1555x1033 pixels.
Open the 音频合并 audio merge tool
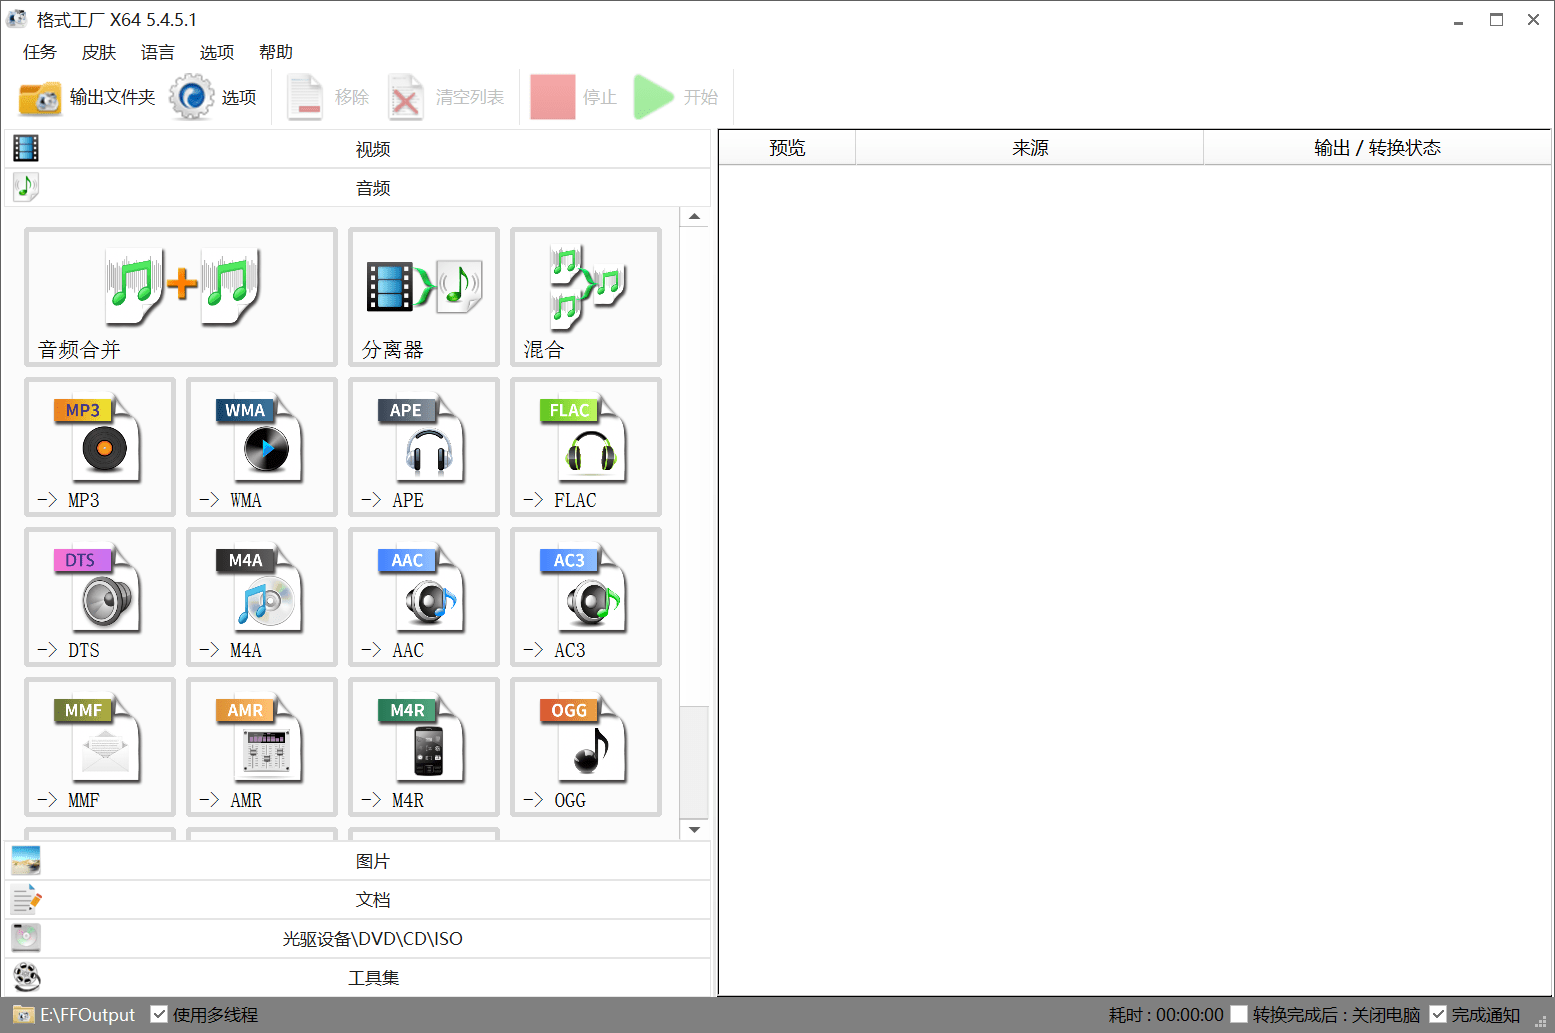[x=180, y=297]
